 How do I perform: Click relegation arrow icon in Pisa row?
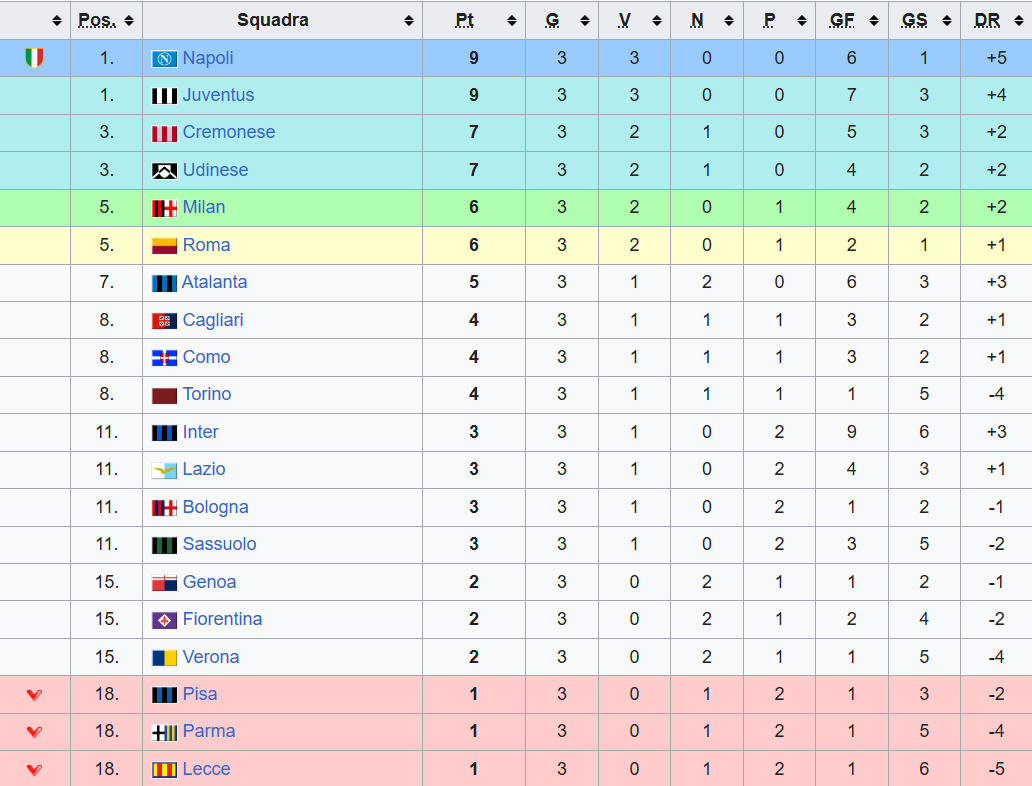[34, 695]
